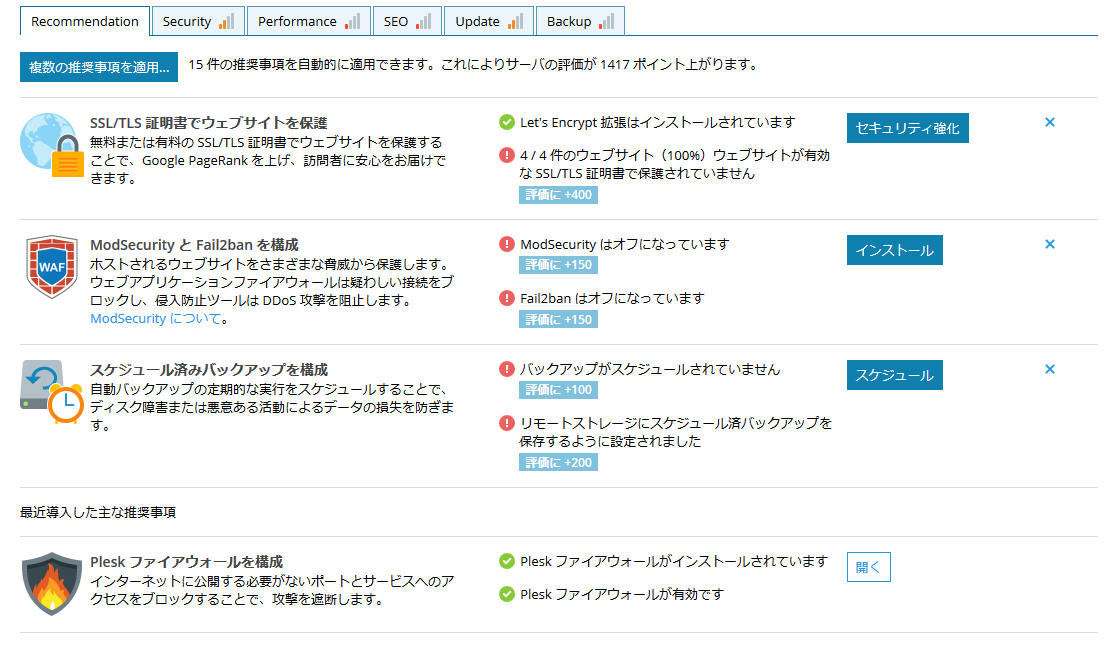The width and height of the screenshot is (1118, 667).
Task: Dismiss the scheduled backup recommendation
Action: pyautogui.click(x=1050, y=369)
